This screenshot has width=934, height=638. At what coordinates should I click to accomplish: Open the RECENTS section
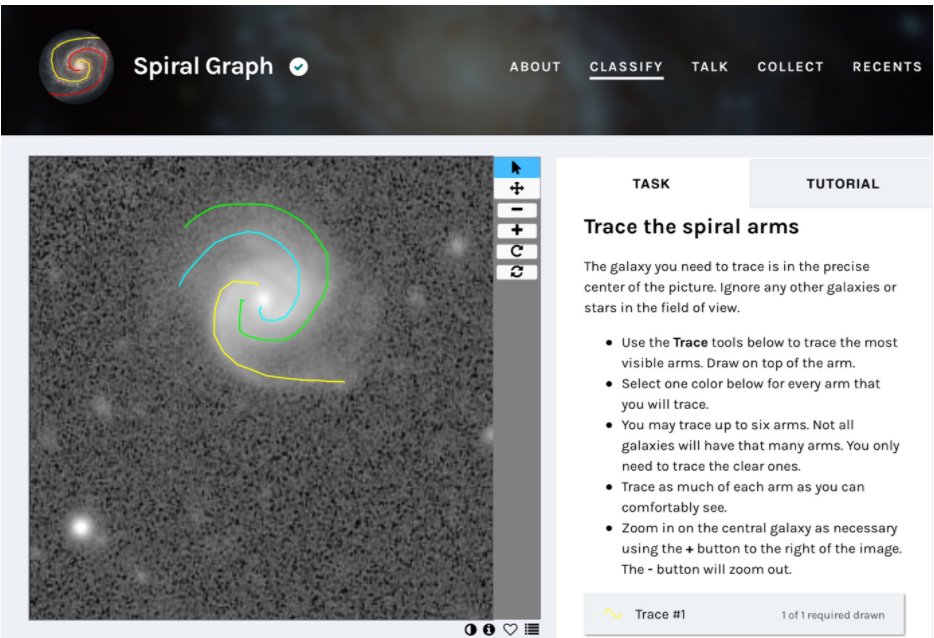coord(887,67)
